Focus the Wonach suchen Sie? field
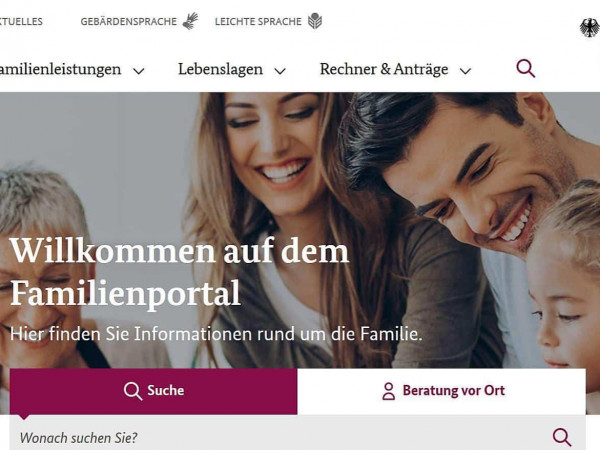 tap(281, 437)
